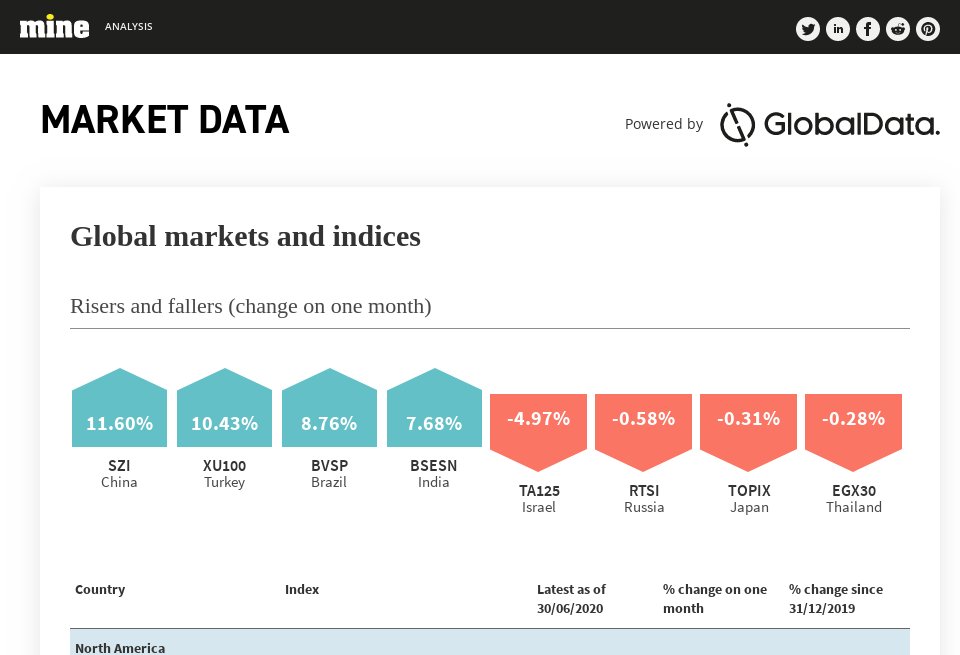Share the article on LinkedIn
Image resolution: width=960 pixels, height=655 pixels.
coord(838,29)
